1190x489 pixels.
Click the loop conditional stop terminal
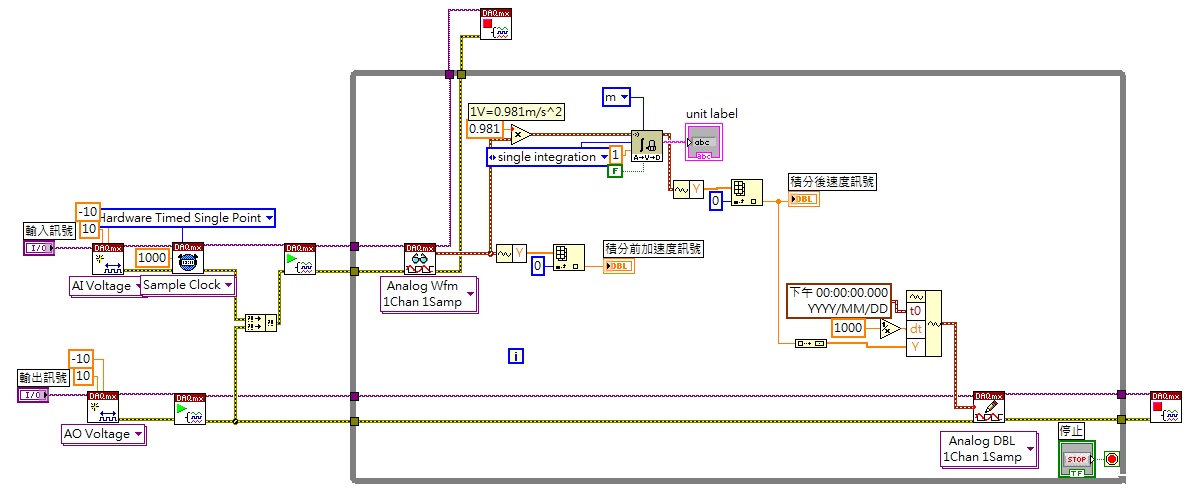point(1111,459)
